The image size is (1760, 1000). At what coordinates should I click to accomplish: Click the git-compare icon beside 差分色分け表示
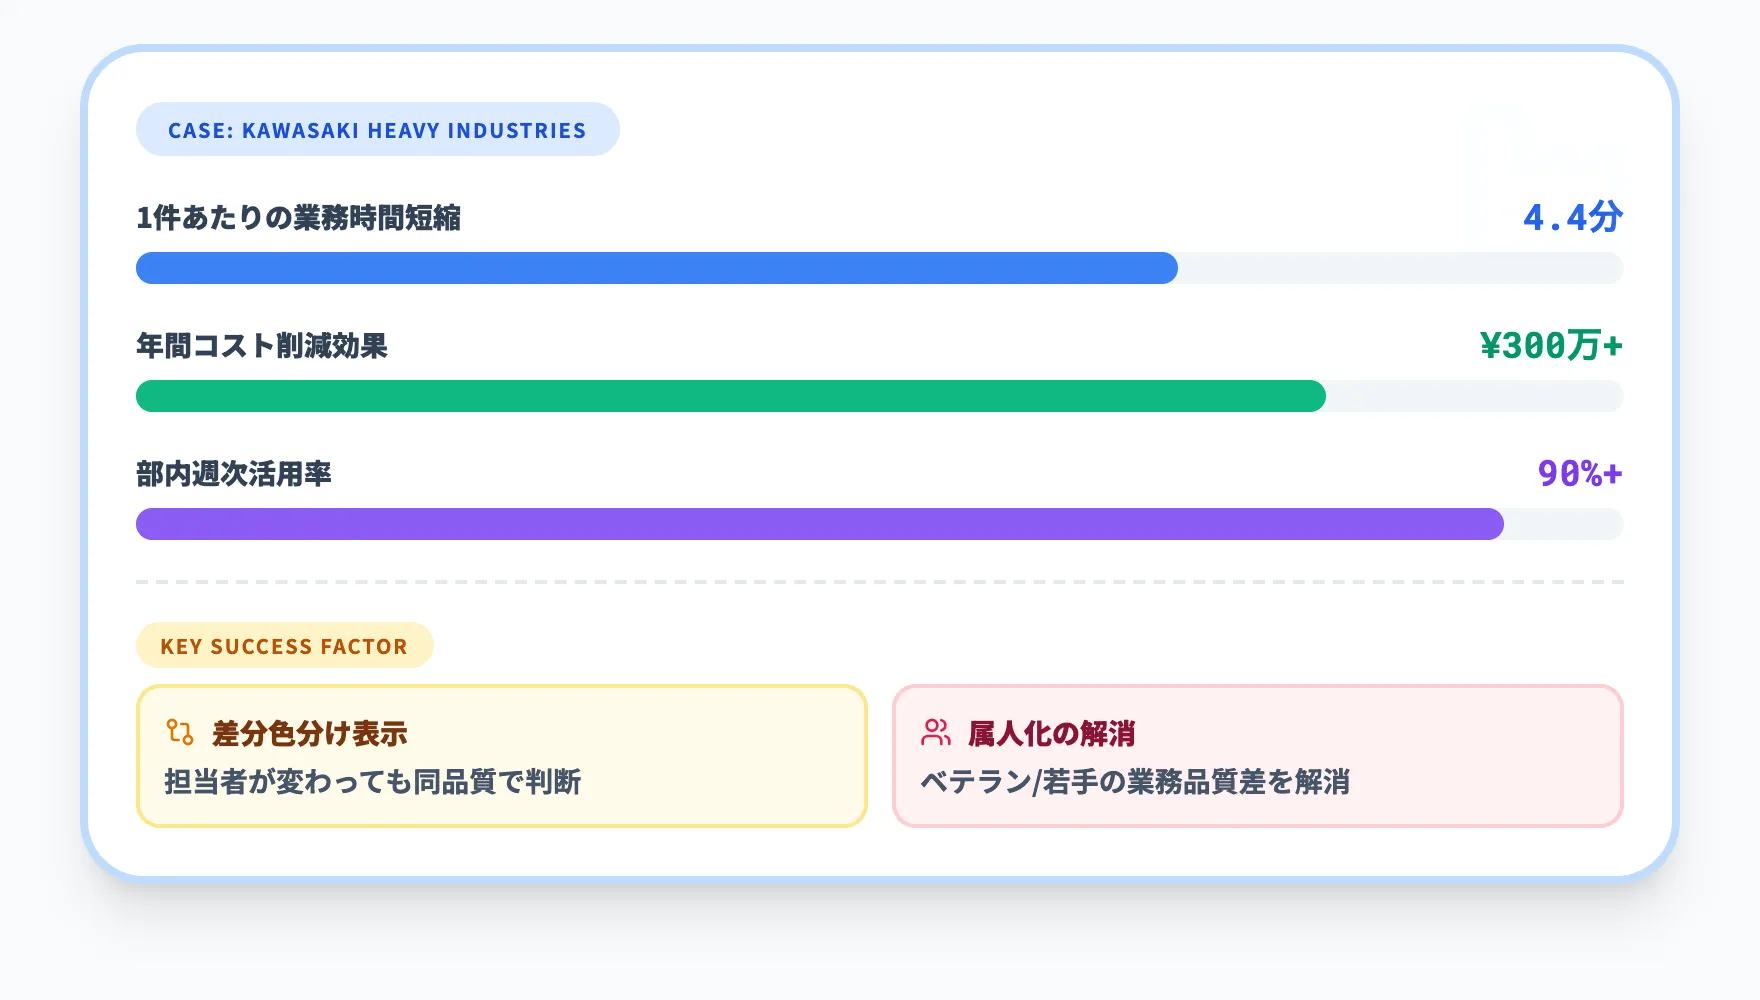180,732
